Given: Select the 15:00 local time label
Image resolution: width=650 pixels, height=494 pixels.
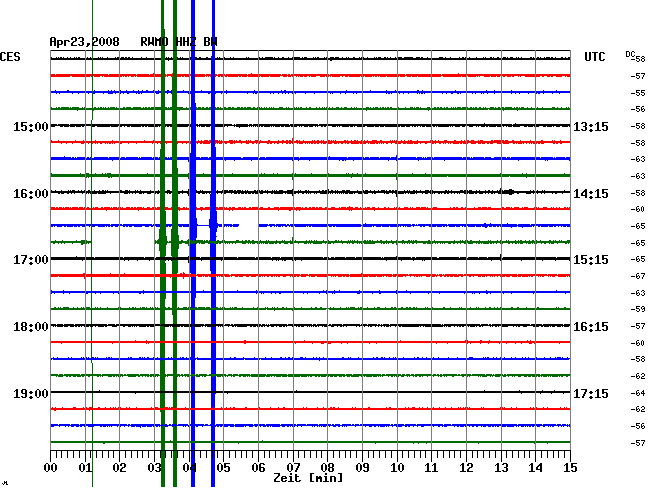Looking at the screenshot, I should (31, 126).
